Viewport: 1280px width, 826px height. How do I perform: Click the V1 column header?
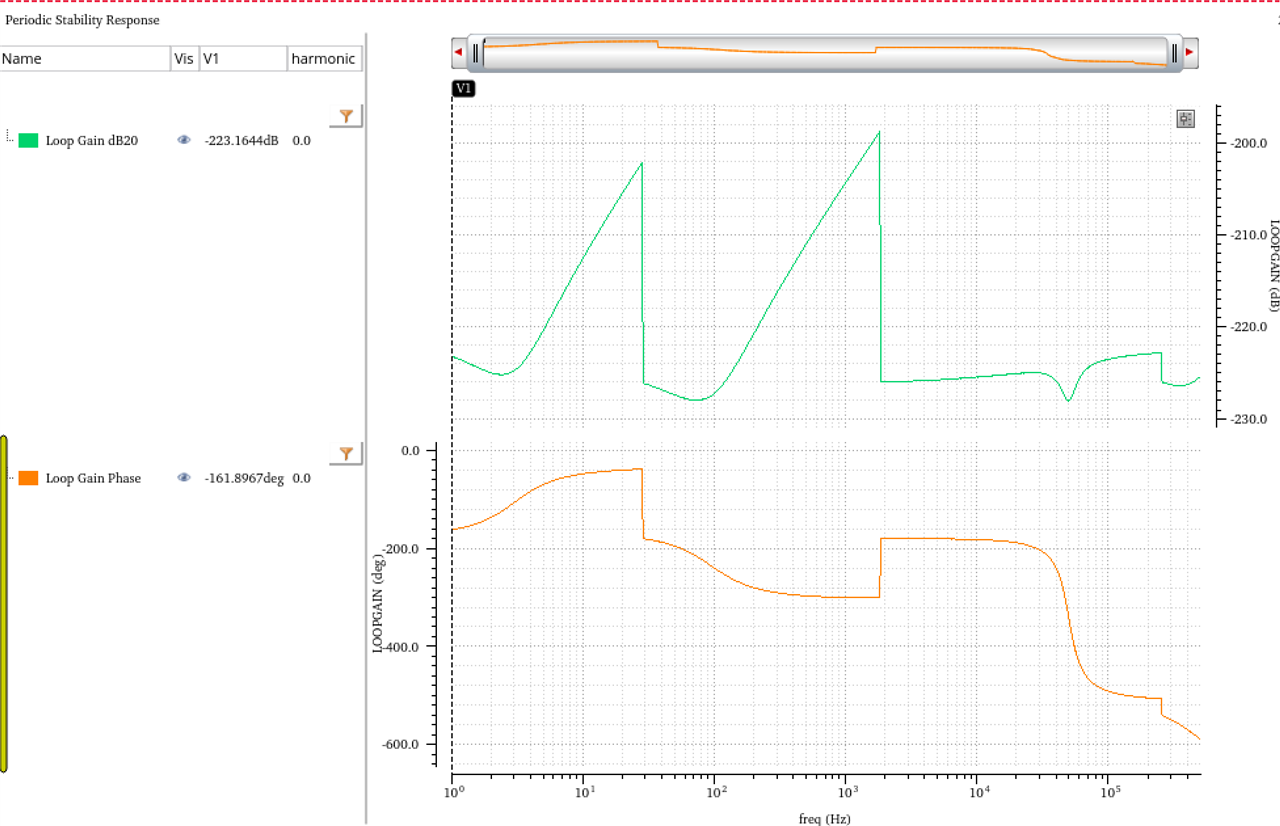click(x=243, y=59)
